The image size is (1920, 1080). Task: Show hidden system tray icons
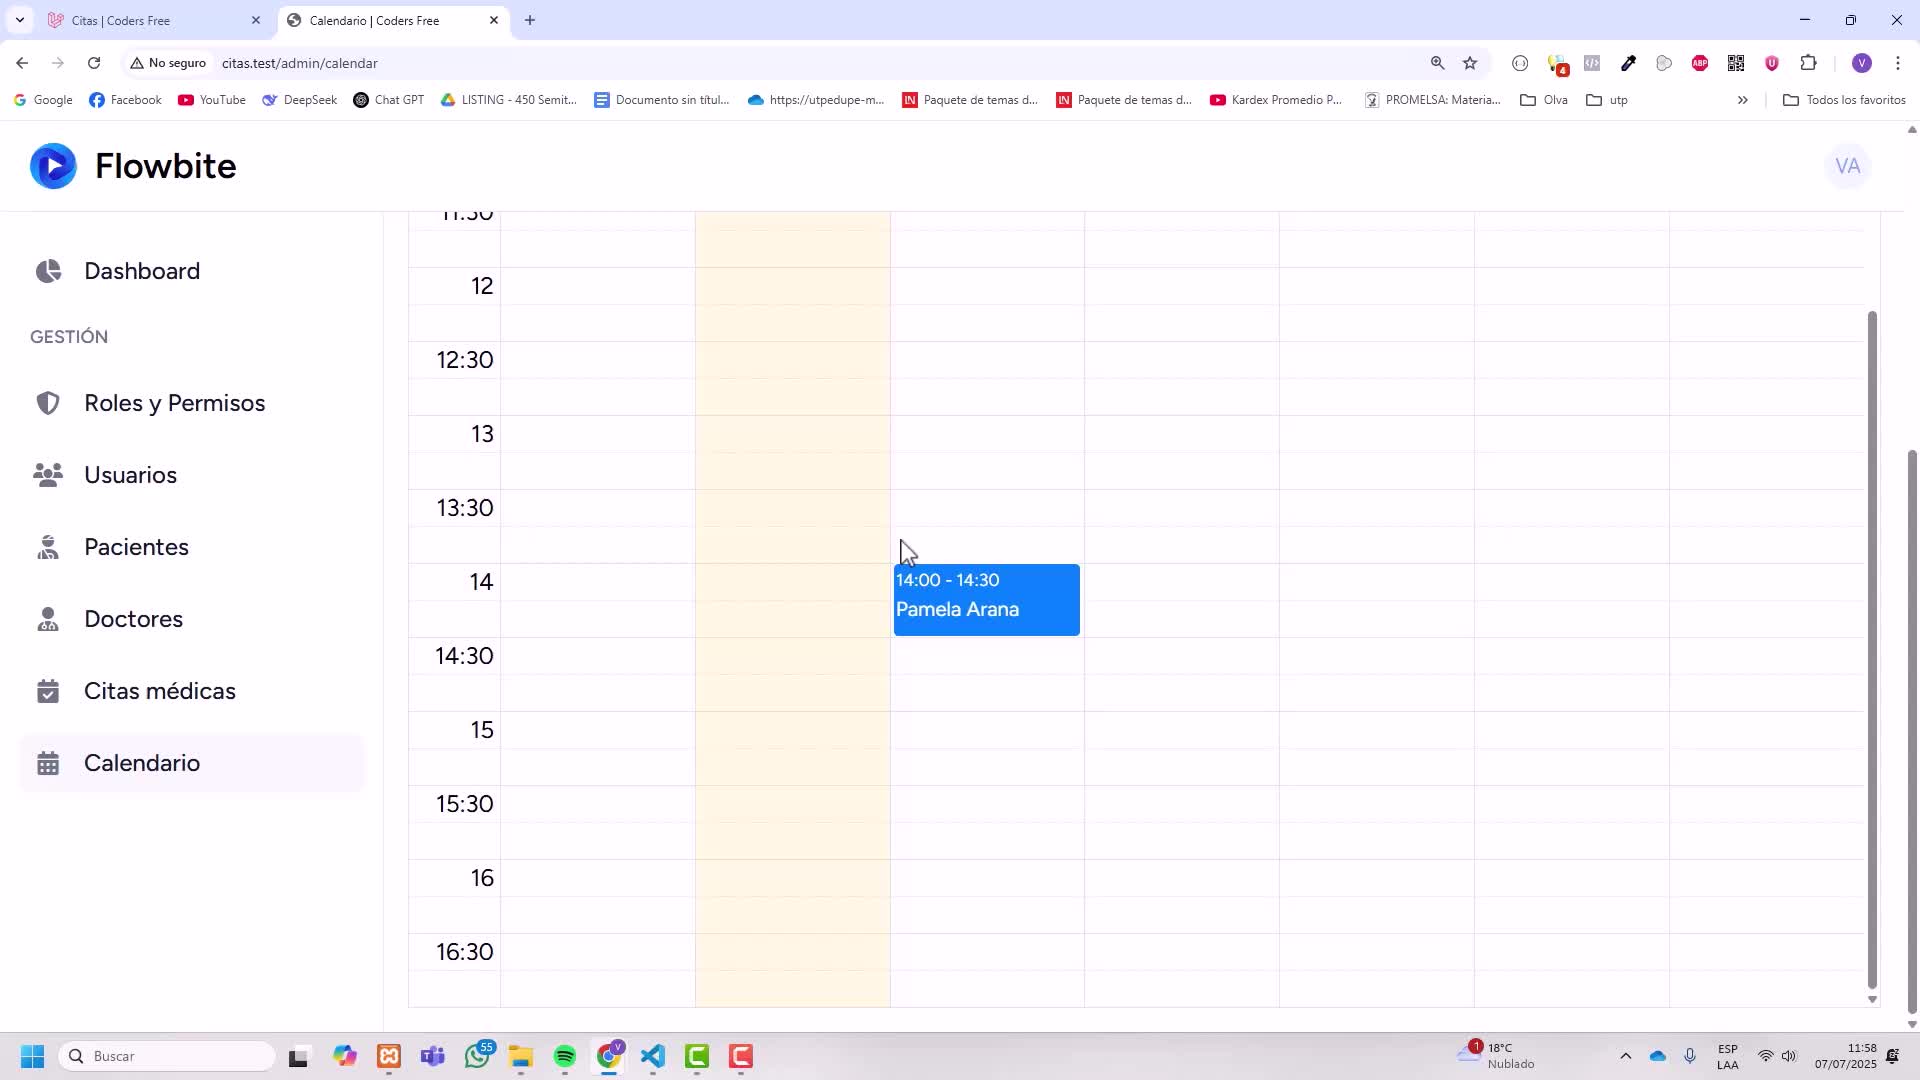1625,1057
